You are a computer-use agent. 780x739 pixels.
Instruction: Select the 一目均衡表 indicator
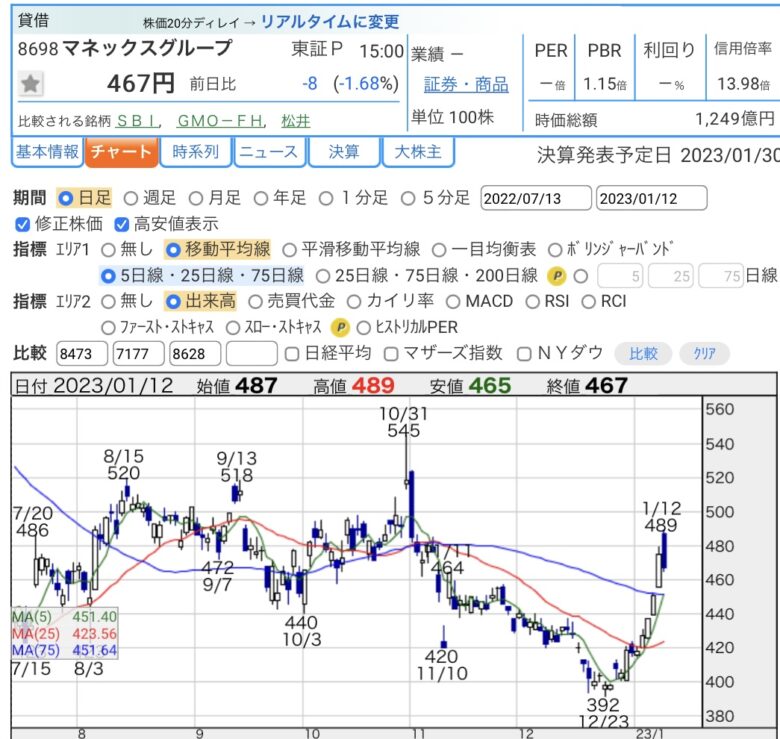[x=439, y=250]
